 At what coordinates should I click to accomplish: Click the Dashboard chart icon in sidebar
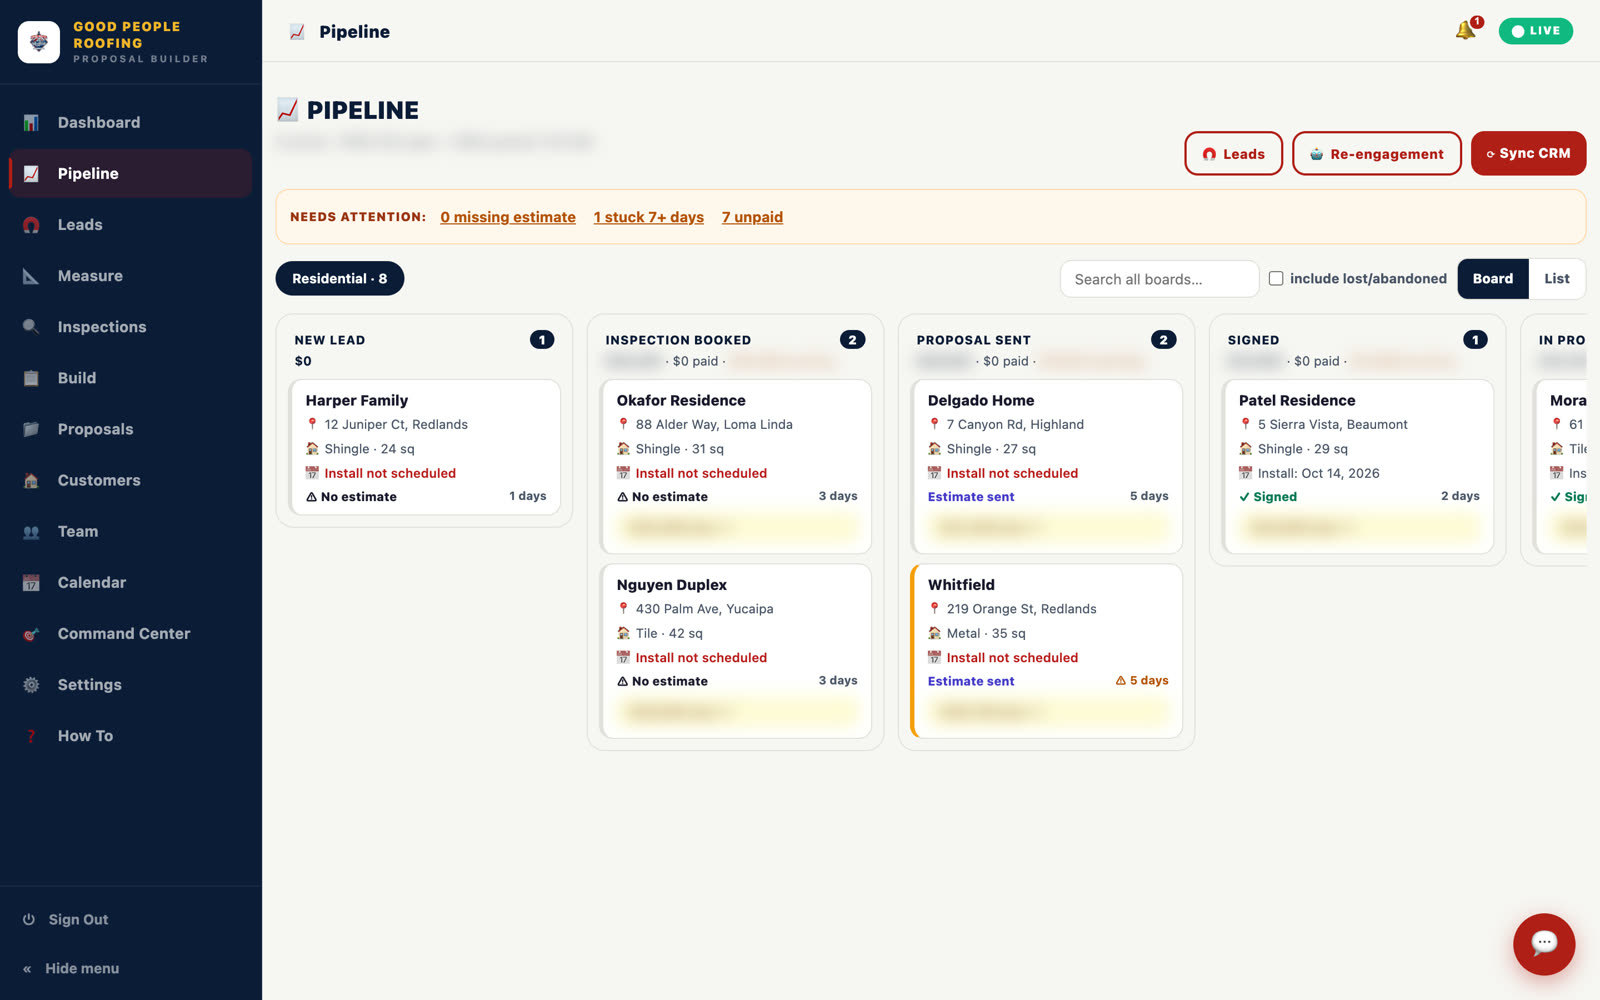(x=31, y=123)
